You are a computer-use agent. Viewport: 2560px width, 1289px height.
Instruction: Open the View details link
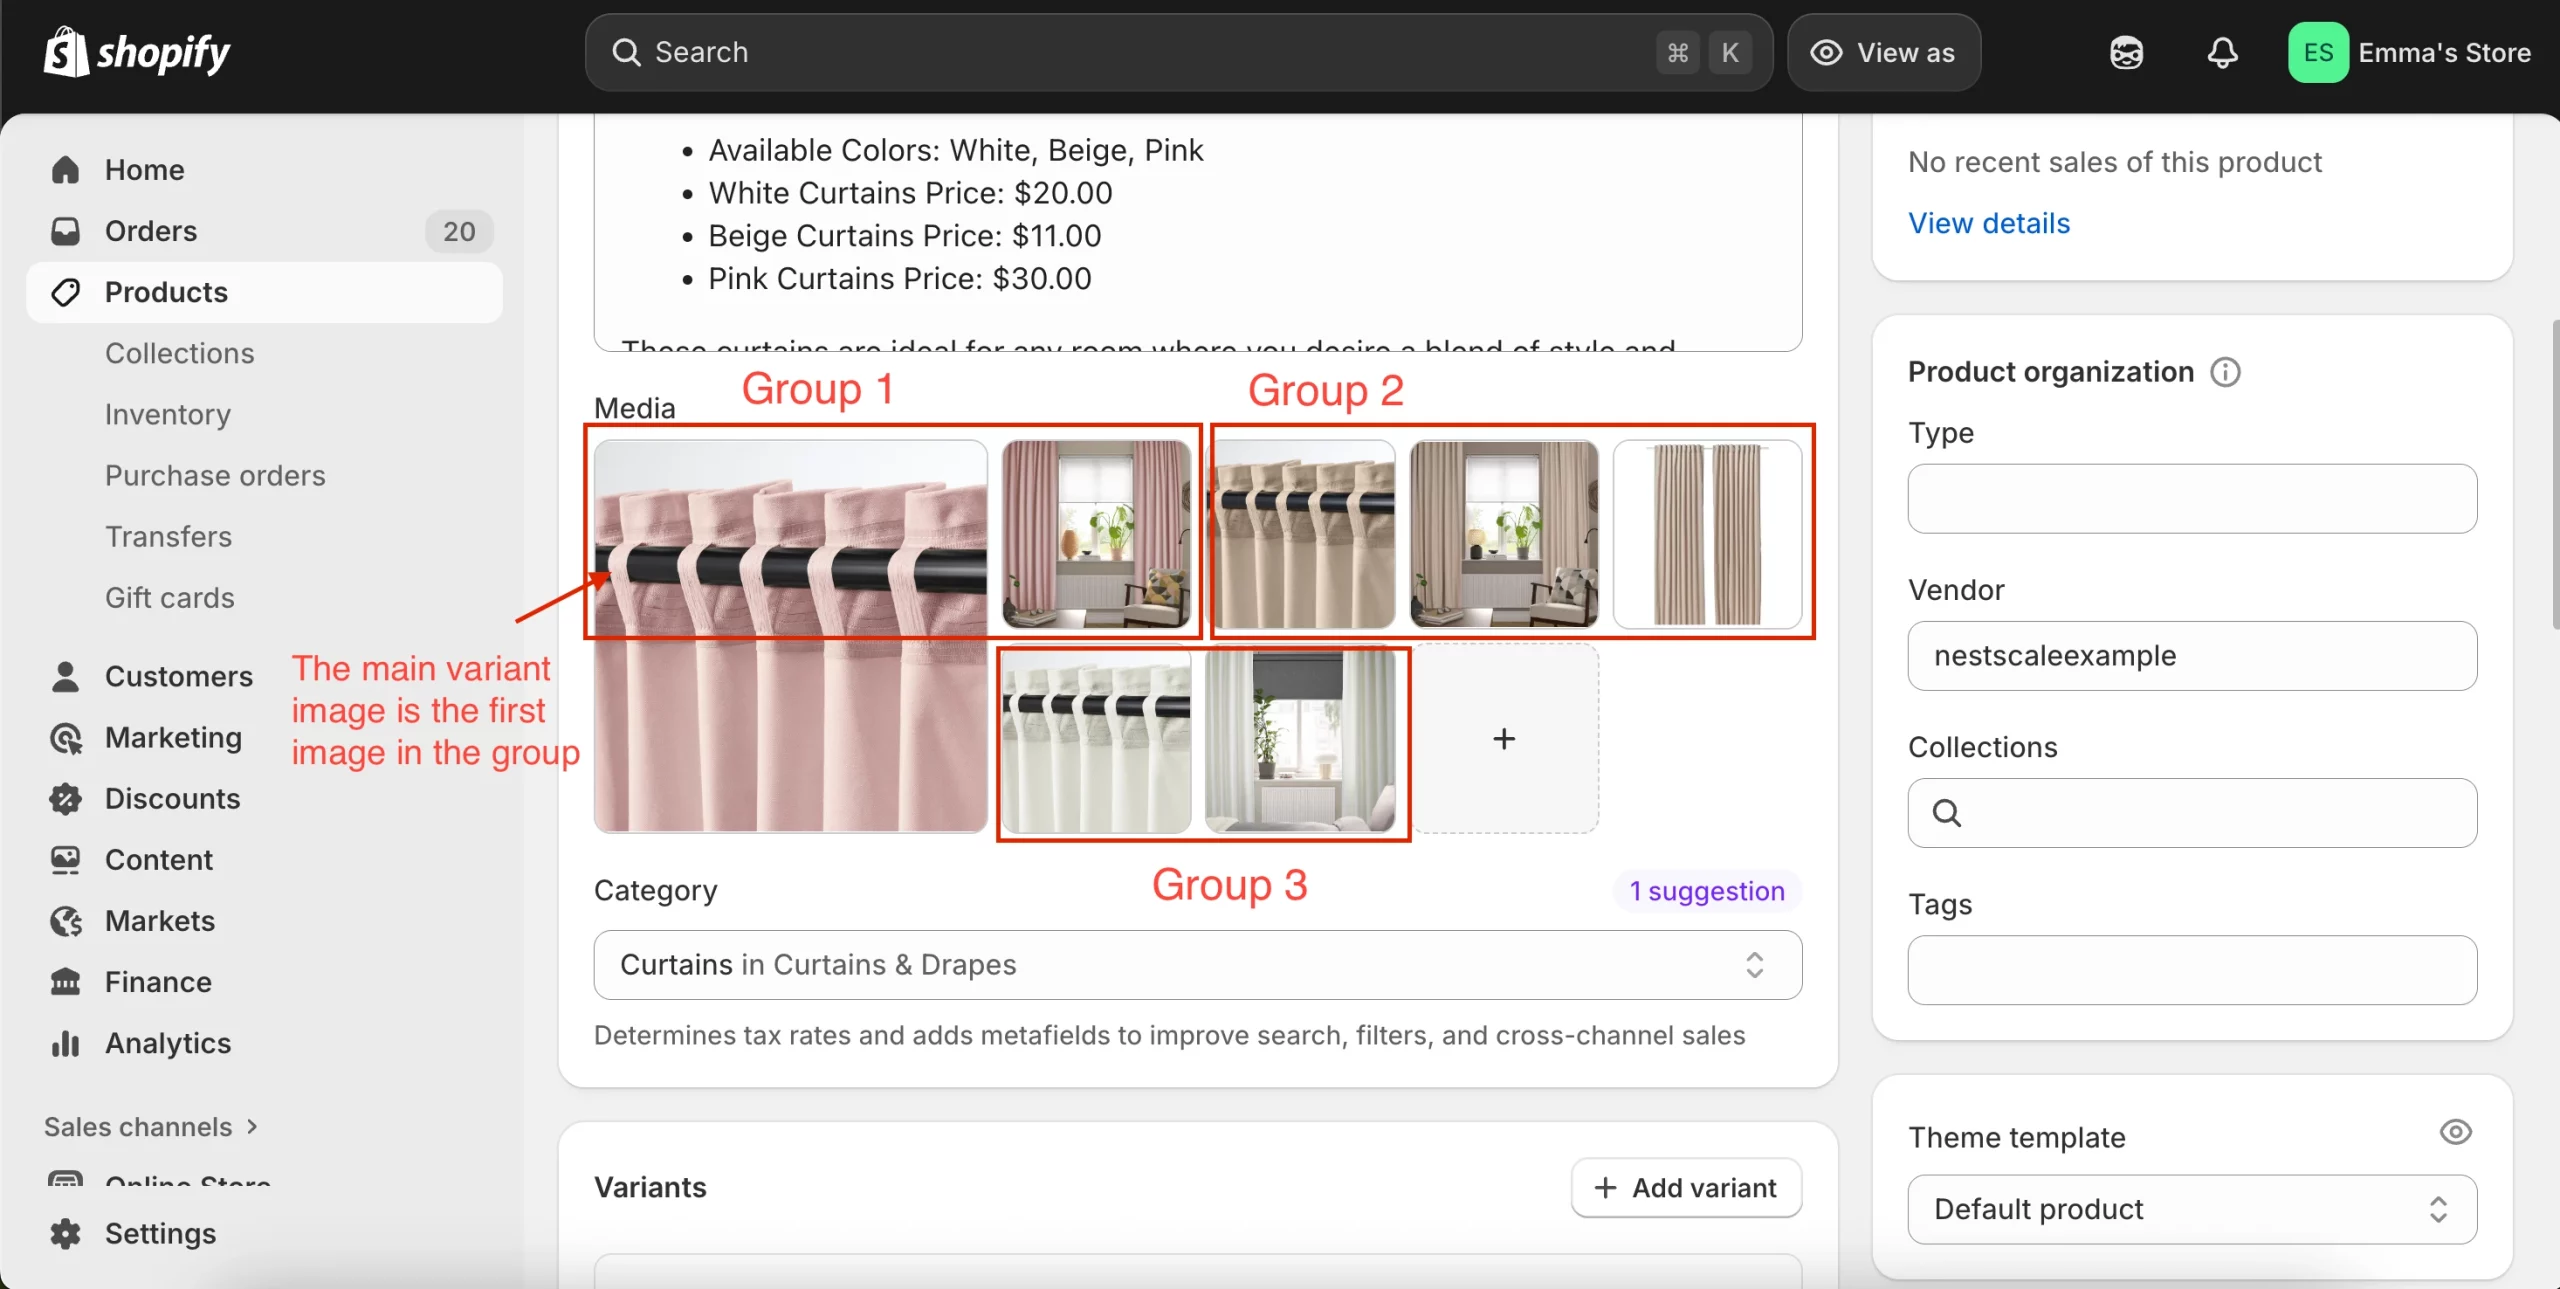coord(1988,223)
